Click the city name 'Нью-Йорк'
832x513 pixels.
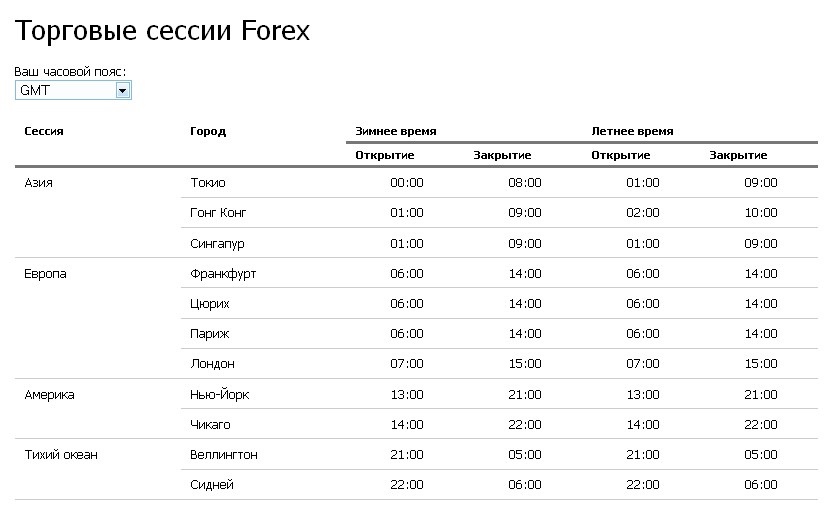tap(220, 395)
